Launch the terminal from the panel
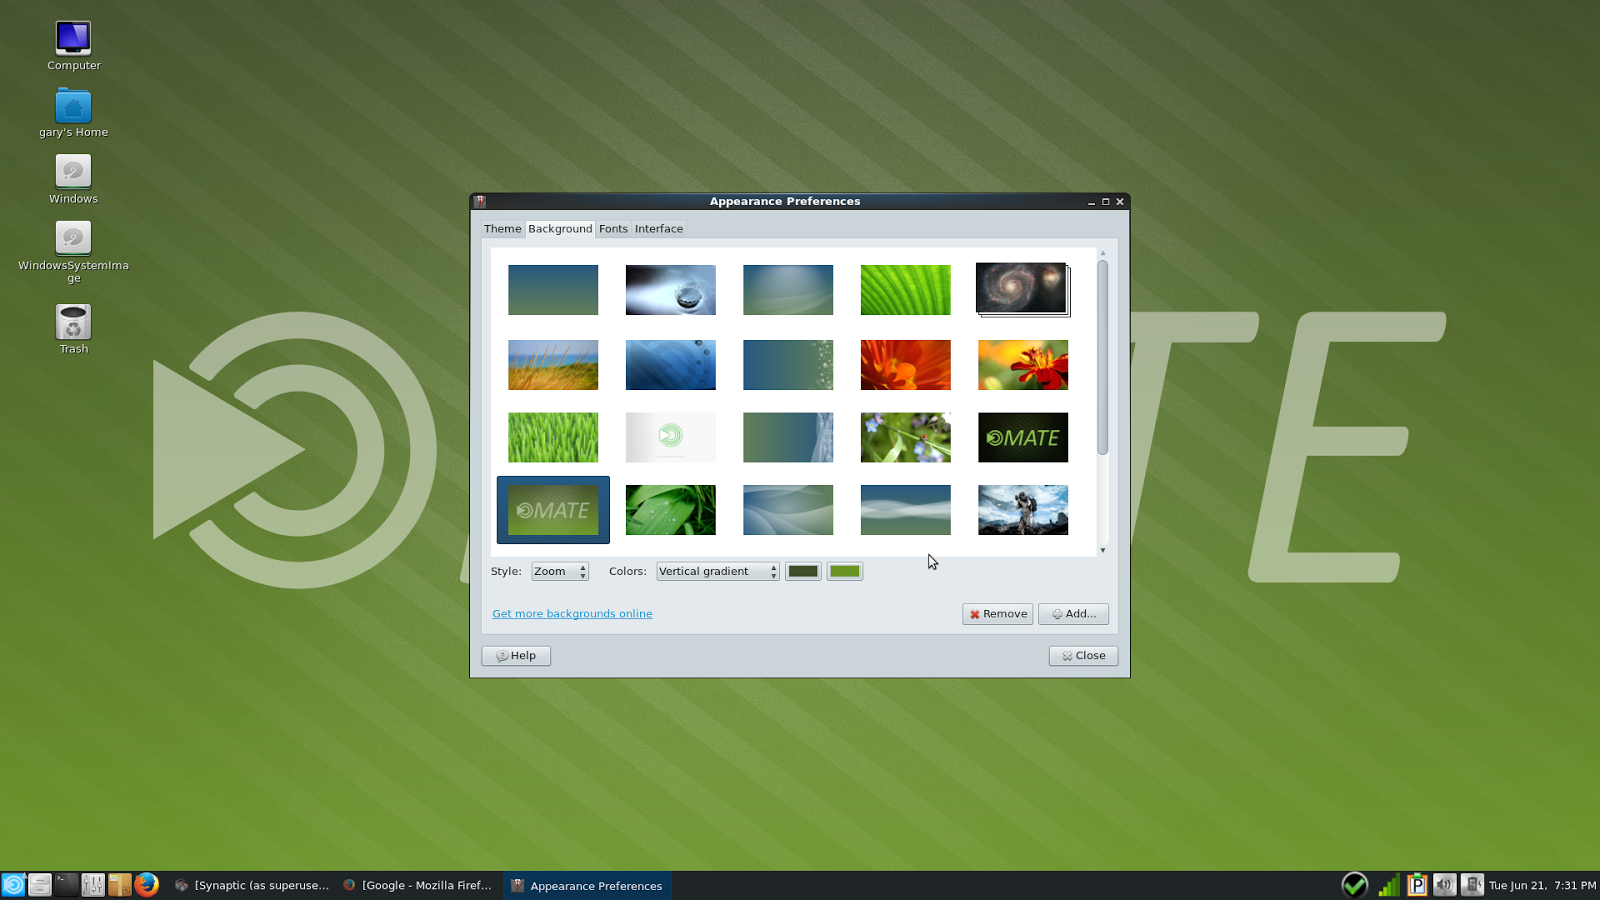1600x900 pixels. 66,885
